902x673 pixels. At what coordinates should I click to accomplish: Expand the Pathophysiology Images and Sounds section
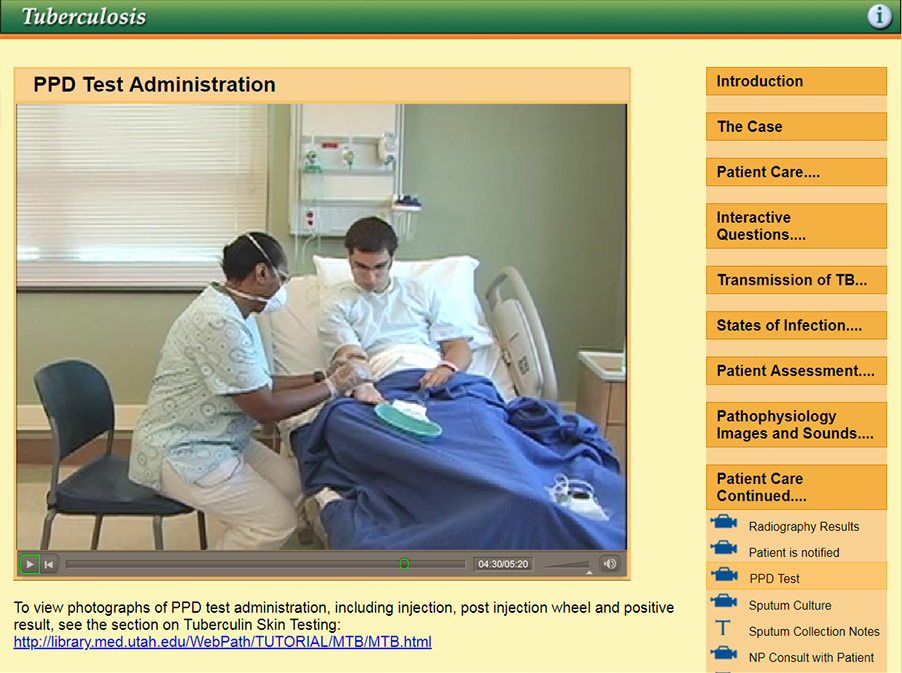tap(795, 424)
